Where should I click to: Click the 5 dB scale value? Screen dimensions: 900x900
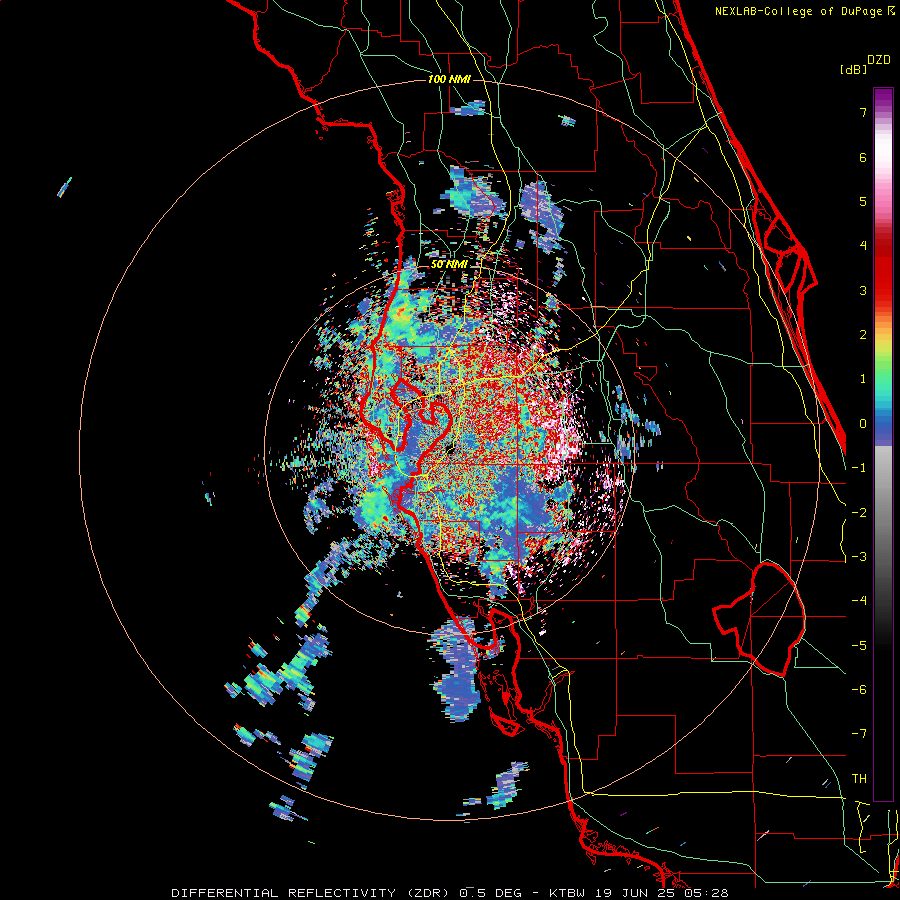(863, 201)
